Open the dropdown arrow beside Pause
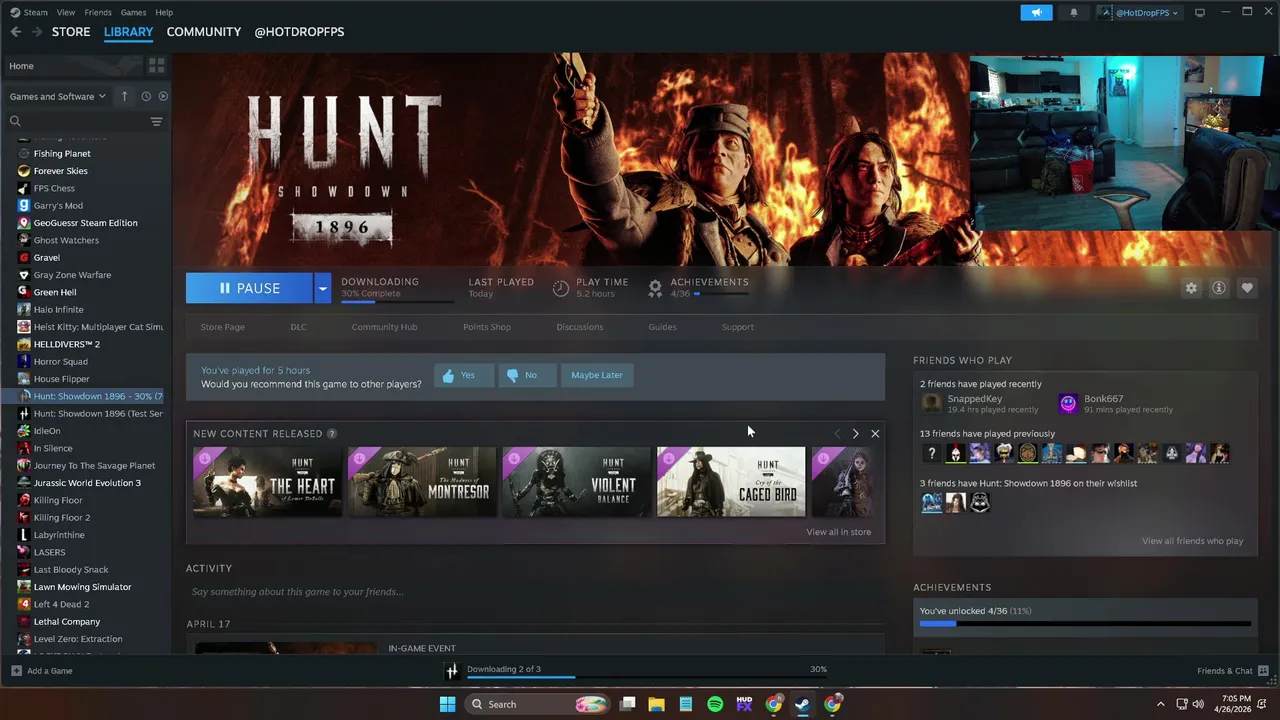This screenshot has width=1280, height=720. pyautogui.click(x=322, y=288)
